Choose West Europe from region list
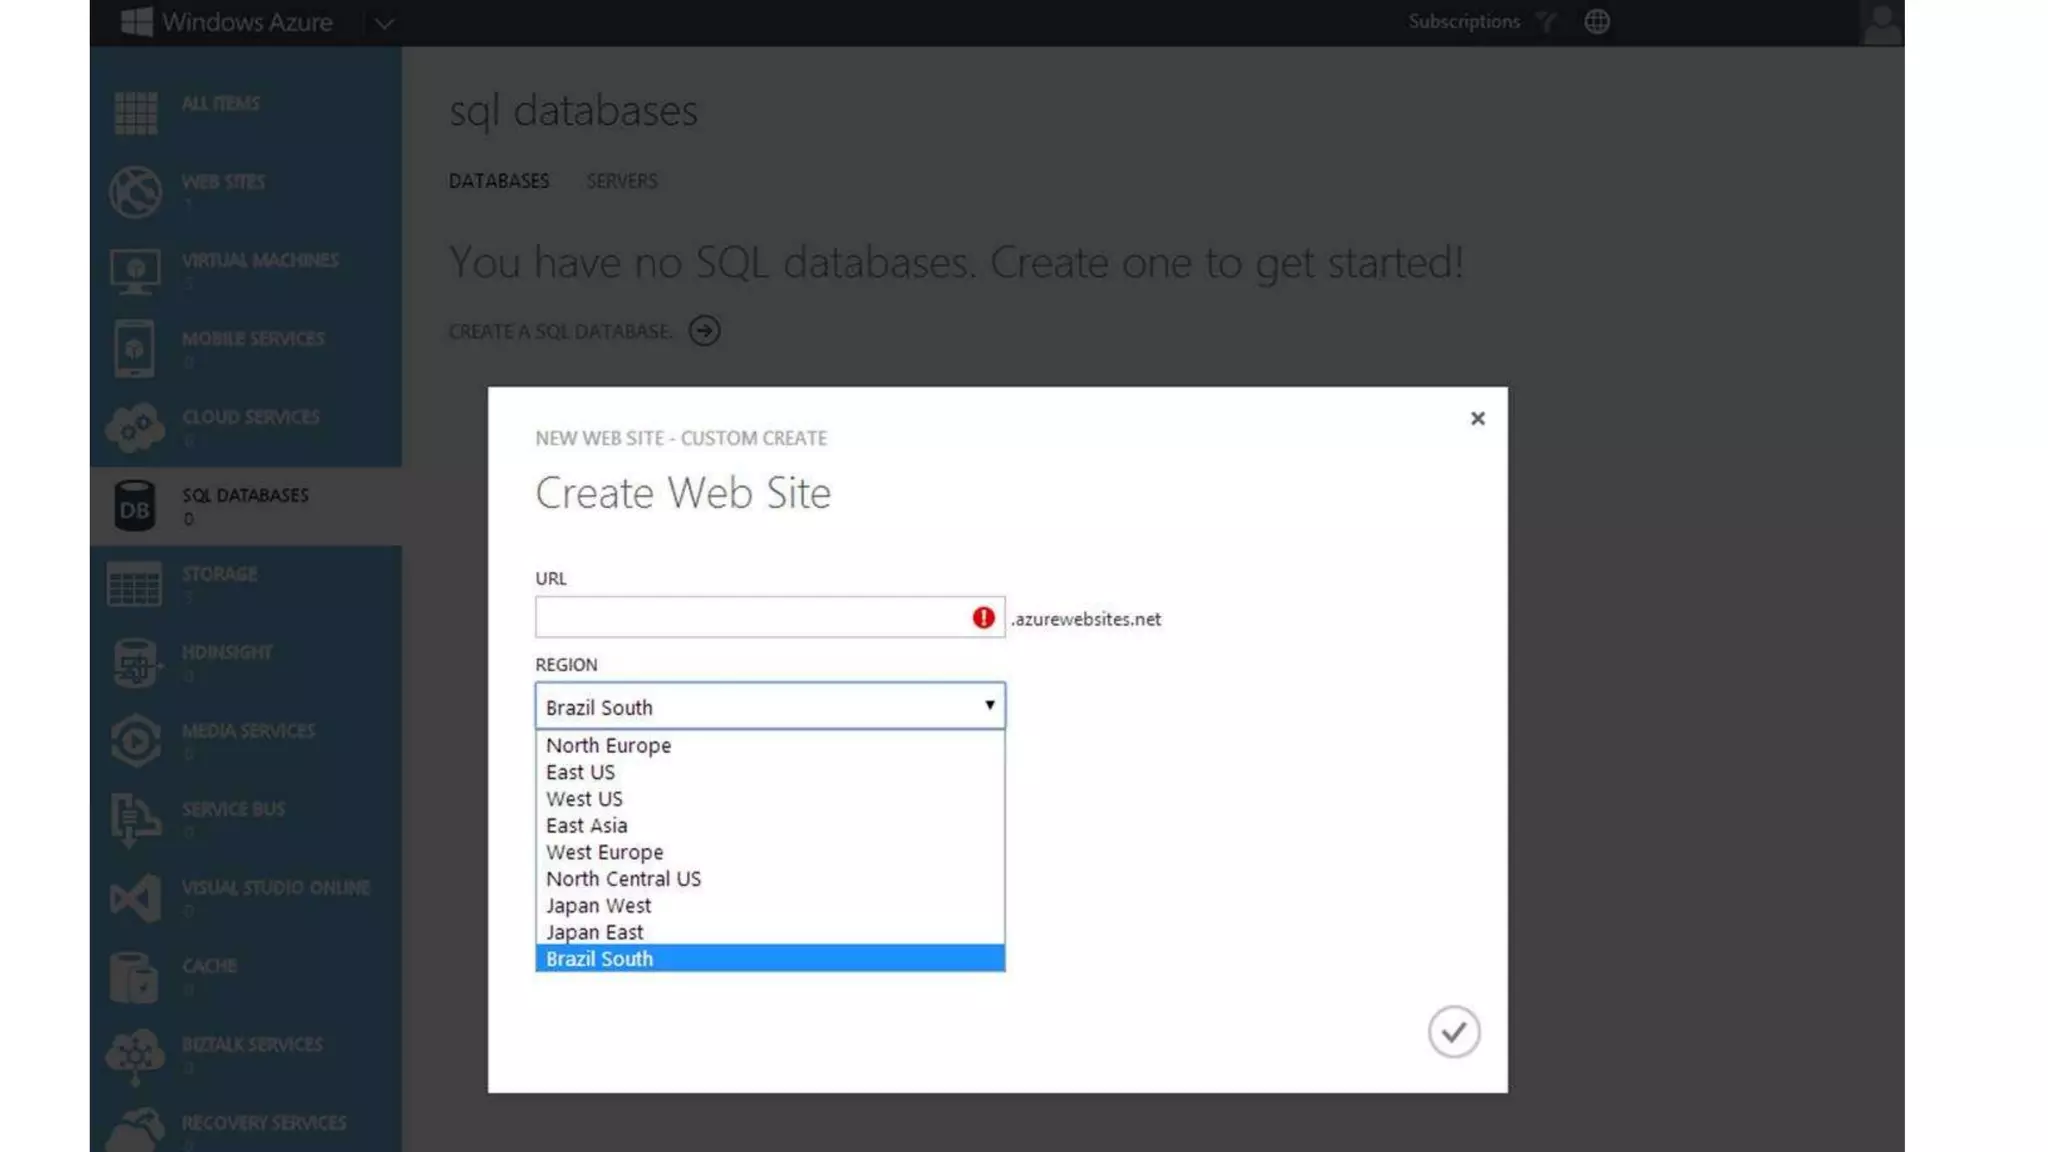This screenshot has width=2048, height=1152. coord(604,852)
